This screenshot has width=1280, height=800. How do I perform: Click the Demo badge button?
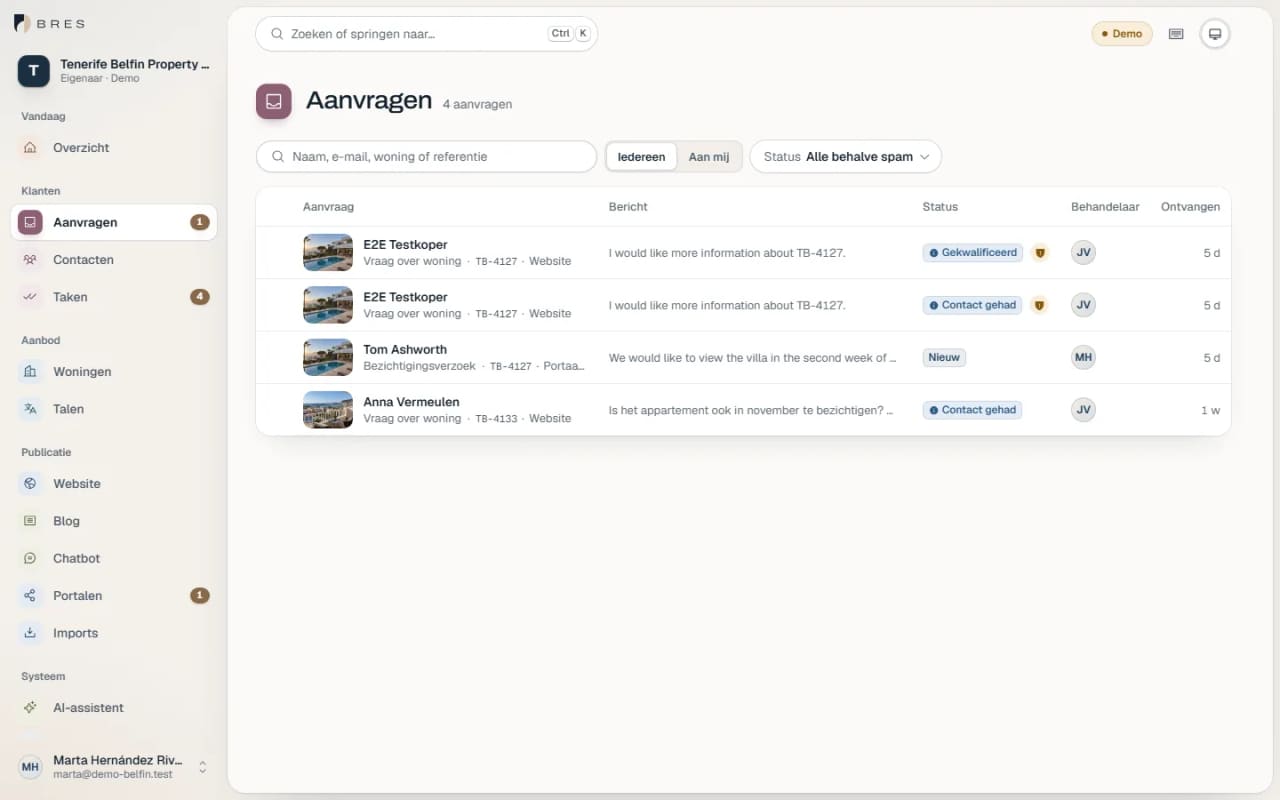(x=1122, y=34)
